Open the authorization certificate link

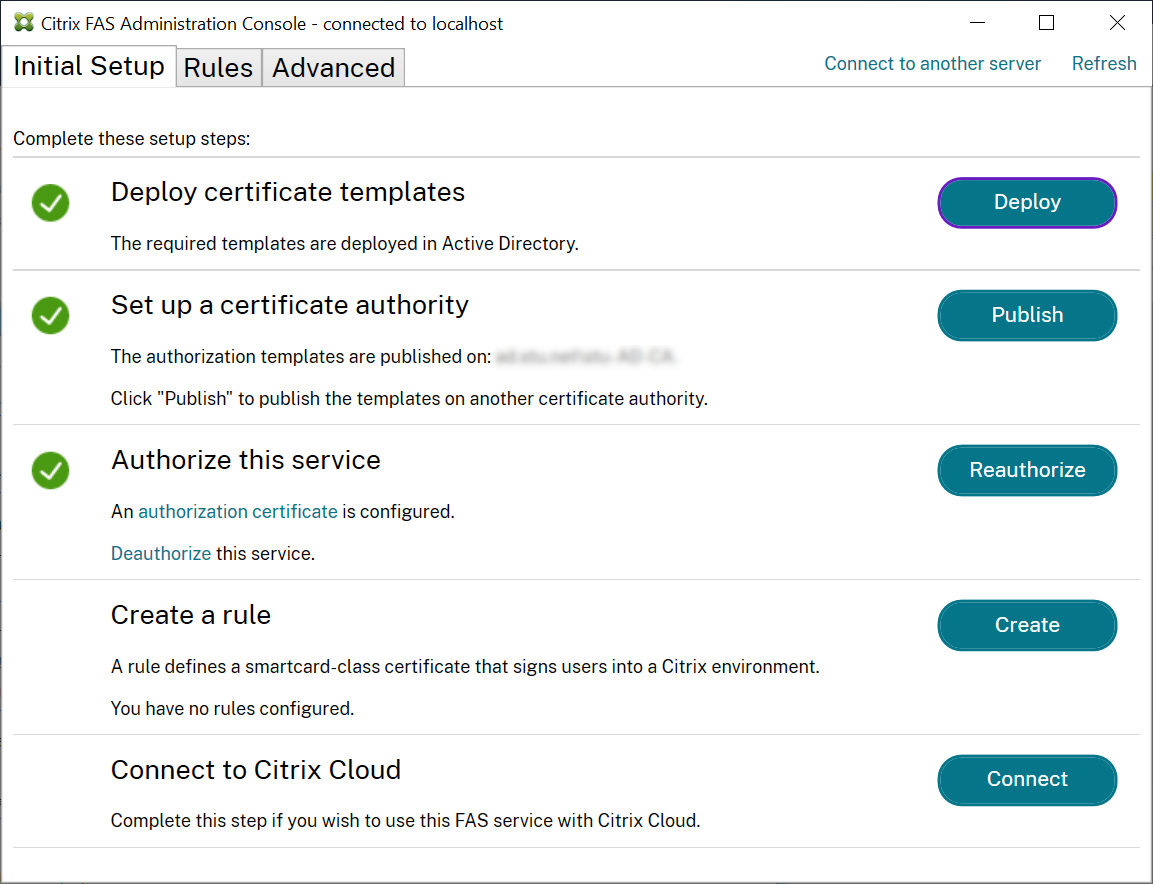click(238, 512)
